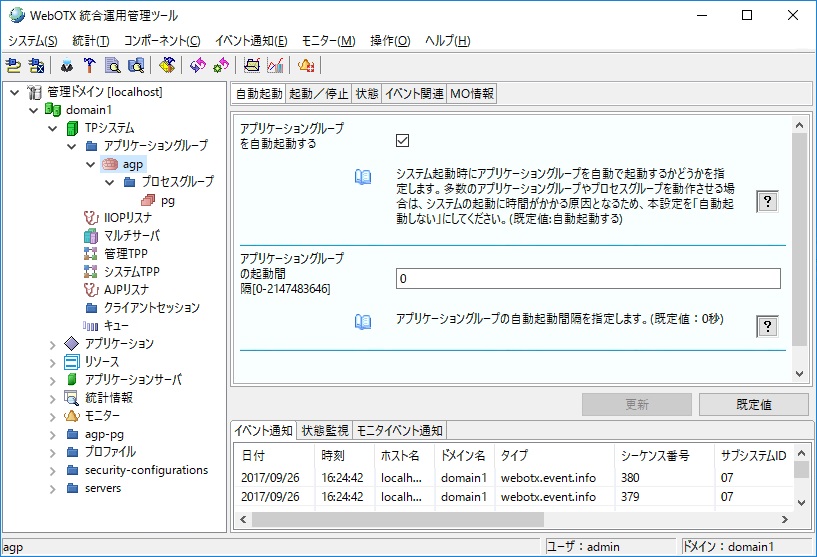Image resolution: width=817 pixels, height=557 pixels.
Task: Open the 操作(O) menu
Action: 389,41
